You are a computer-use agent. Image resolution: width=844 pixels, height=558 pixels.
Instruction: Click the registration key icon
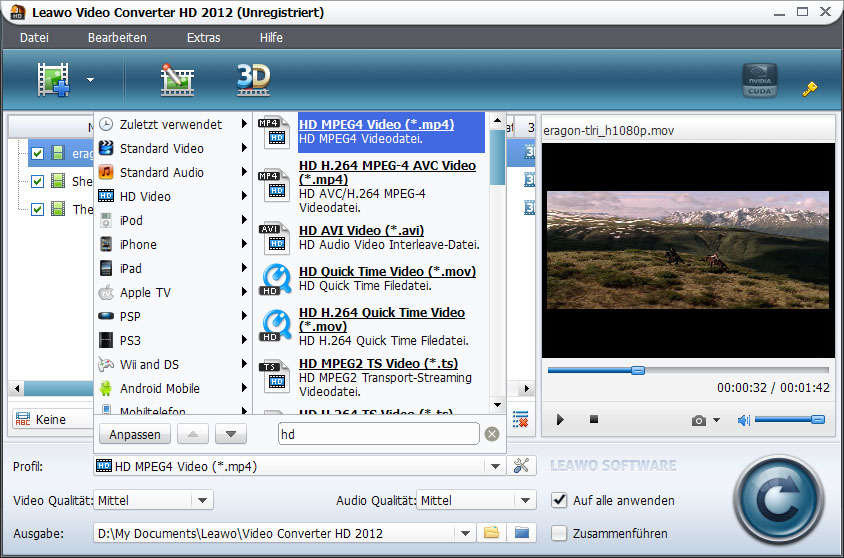pos(810,89)
